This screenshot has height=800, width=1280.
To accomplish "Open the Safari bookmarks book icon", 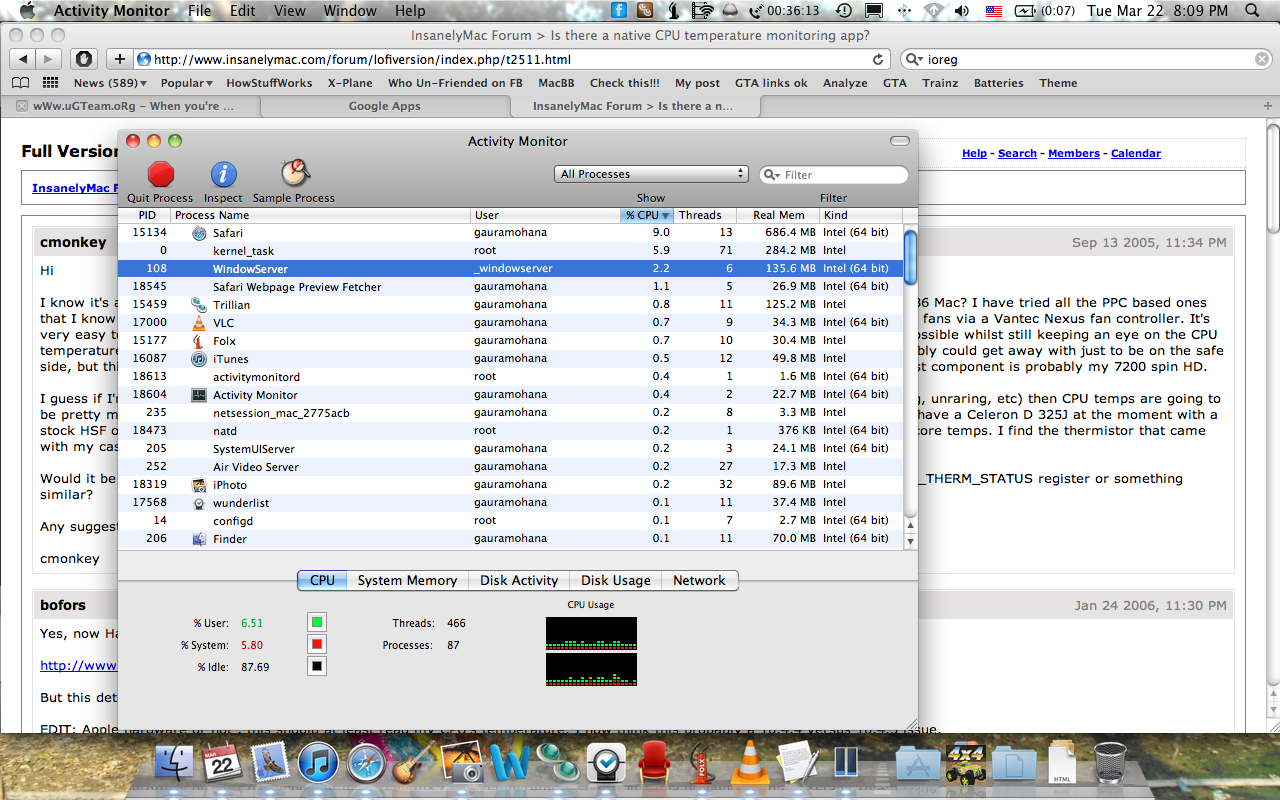I will pyautogui.click(x=22, y=83).
